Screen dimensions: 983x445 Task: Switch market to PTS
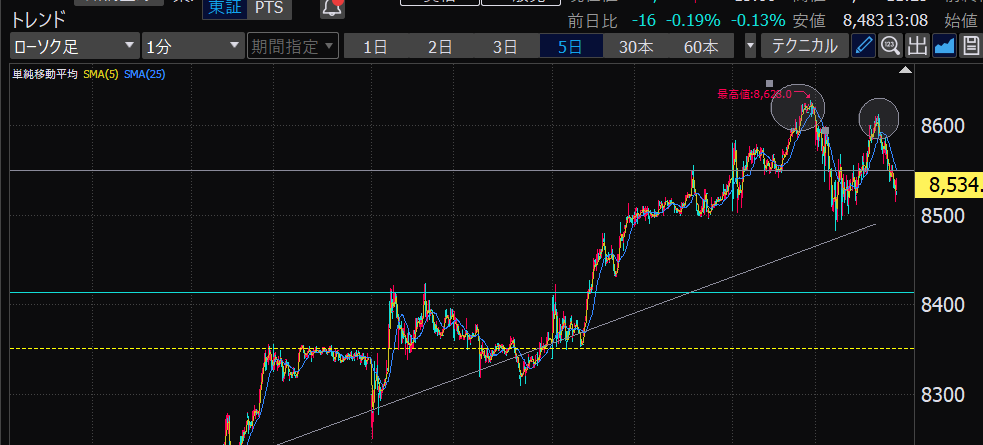[x=268, y=8]
